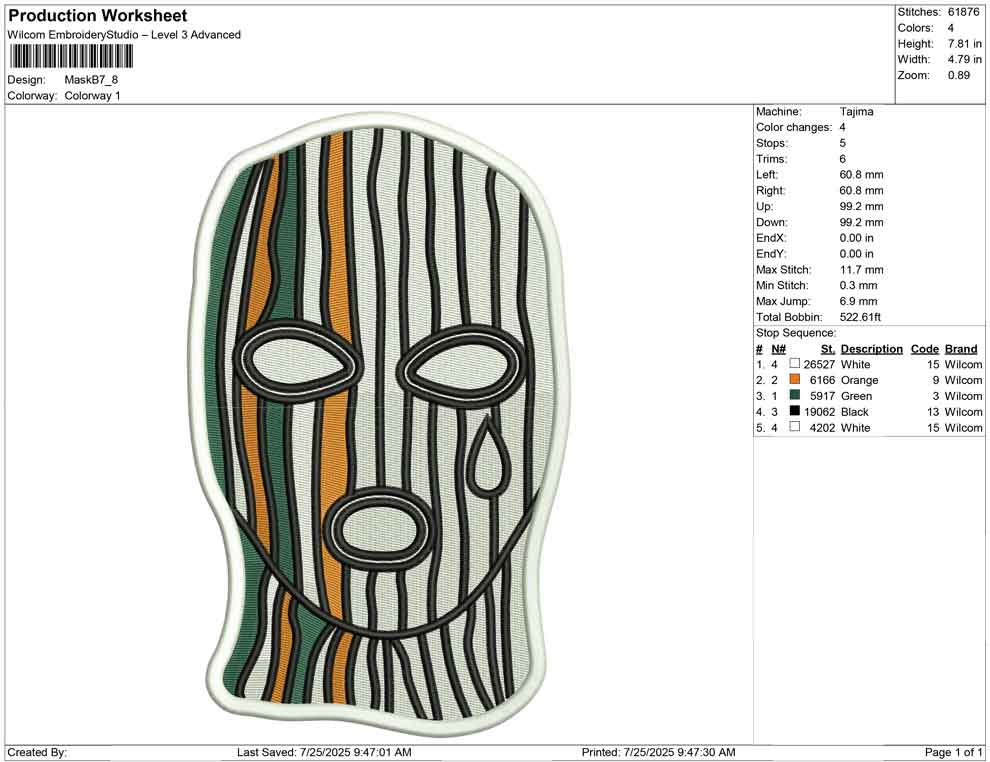This screenshot has width=990, height=762.
Task: Click the 'EndY:' value '0.00 in'
Action: [x=856, y=254]
